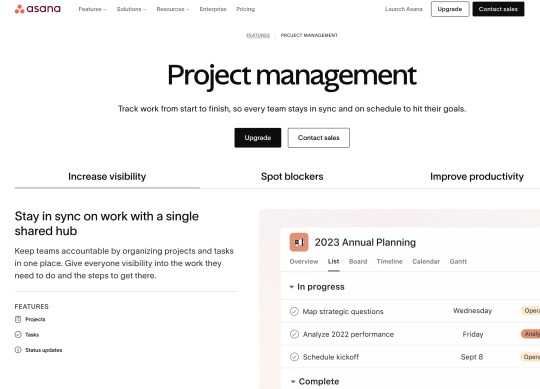The width and height of the screenshot is (540, 389).
Task: Toggle Schedule kickoff task completion circle
Action: (x=294, y=357)
